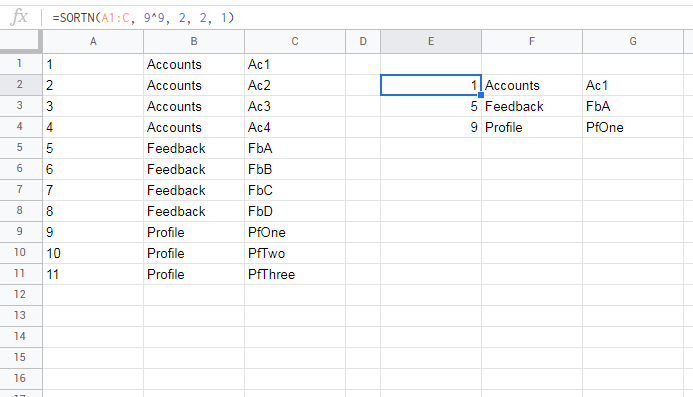The image size is (693, 397).
Task: Click cell B9 with Profile
Action: 194,232
